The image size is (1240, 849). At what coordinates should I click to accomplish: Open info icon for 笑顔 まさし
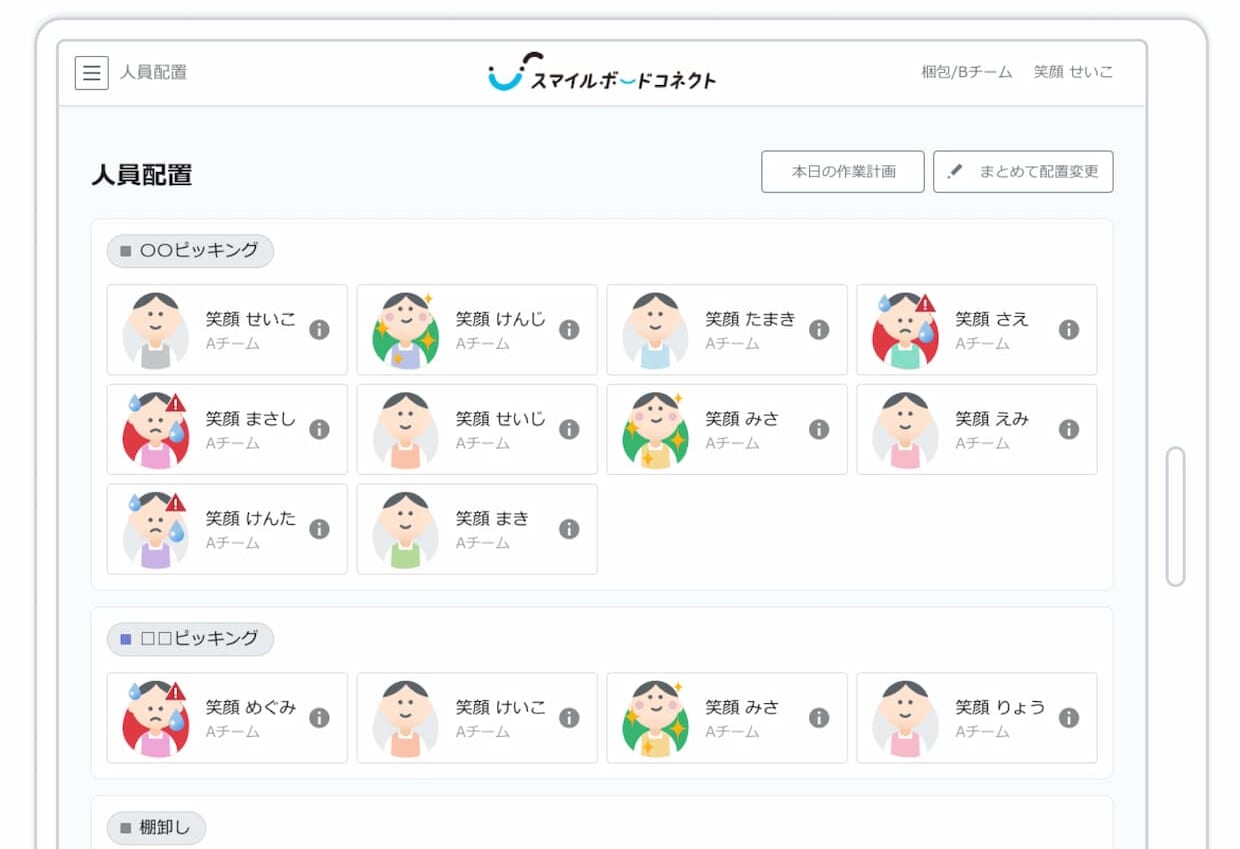[319, 430]
